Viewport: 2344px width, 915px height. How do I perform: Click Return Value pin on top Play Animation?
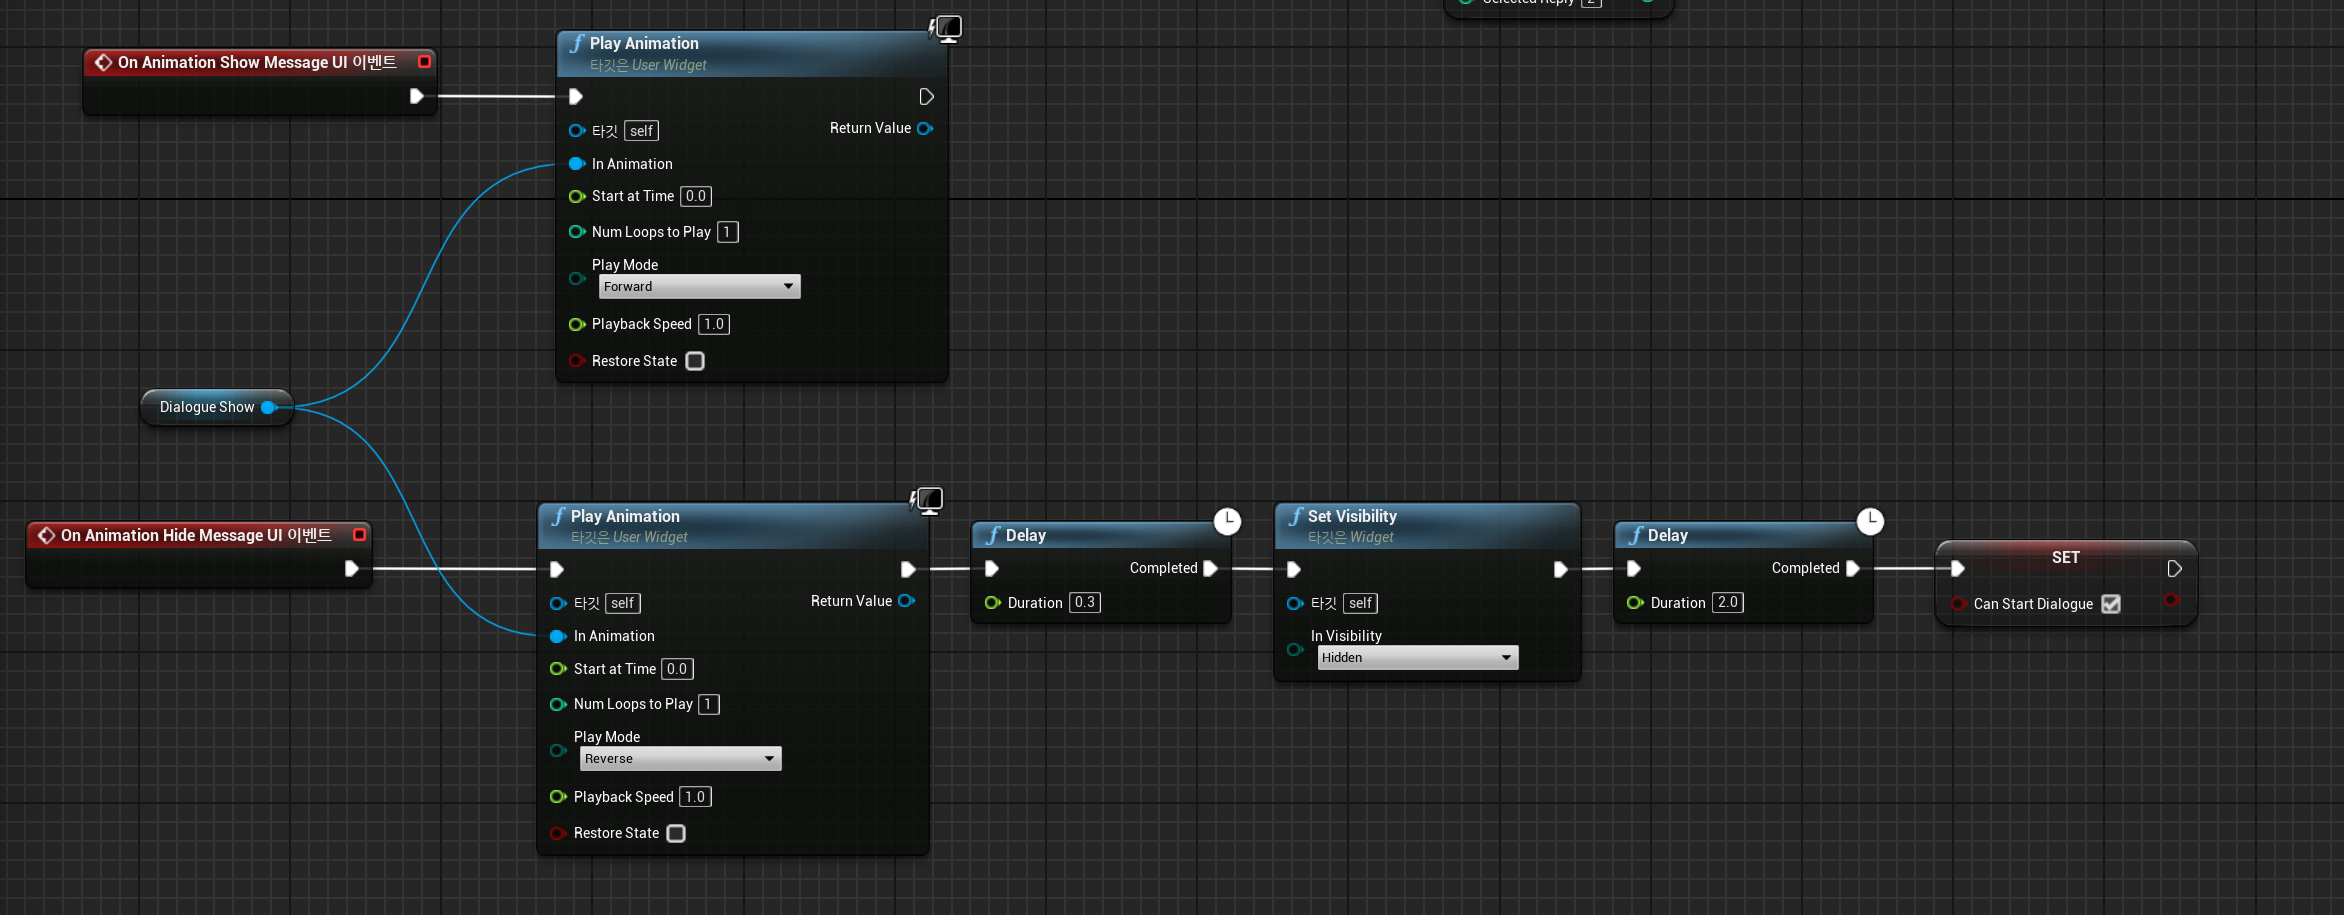click(x=925, y=128)
